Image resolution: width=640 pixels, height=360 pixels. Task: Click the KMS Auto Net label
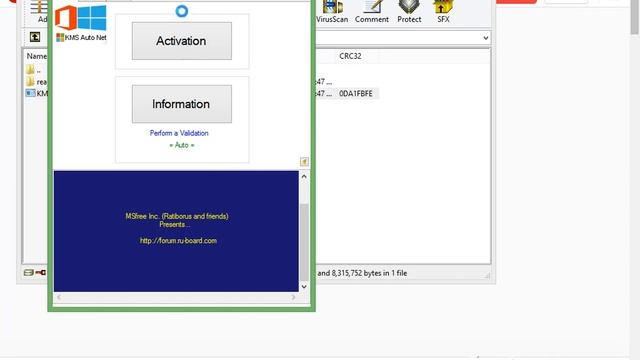85,38
